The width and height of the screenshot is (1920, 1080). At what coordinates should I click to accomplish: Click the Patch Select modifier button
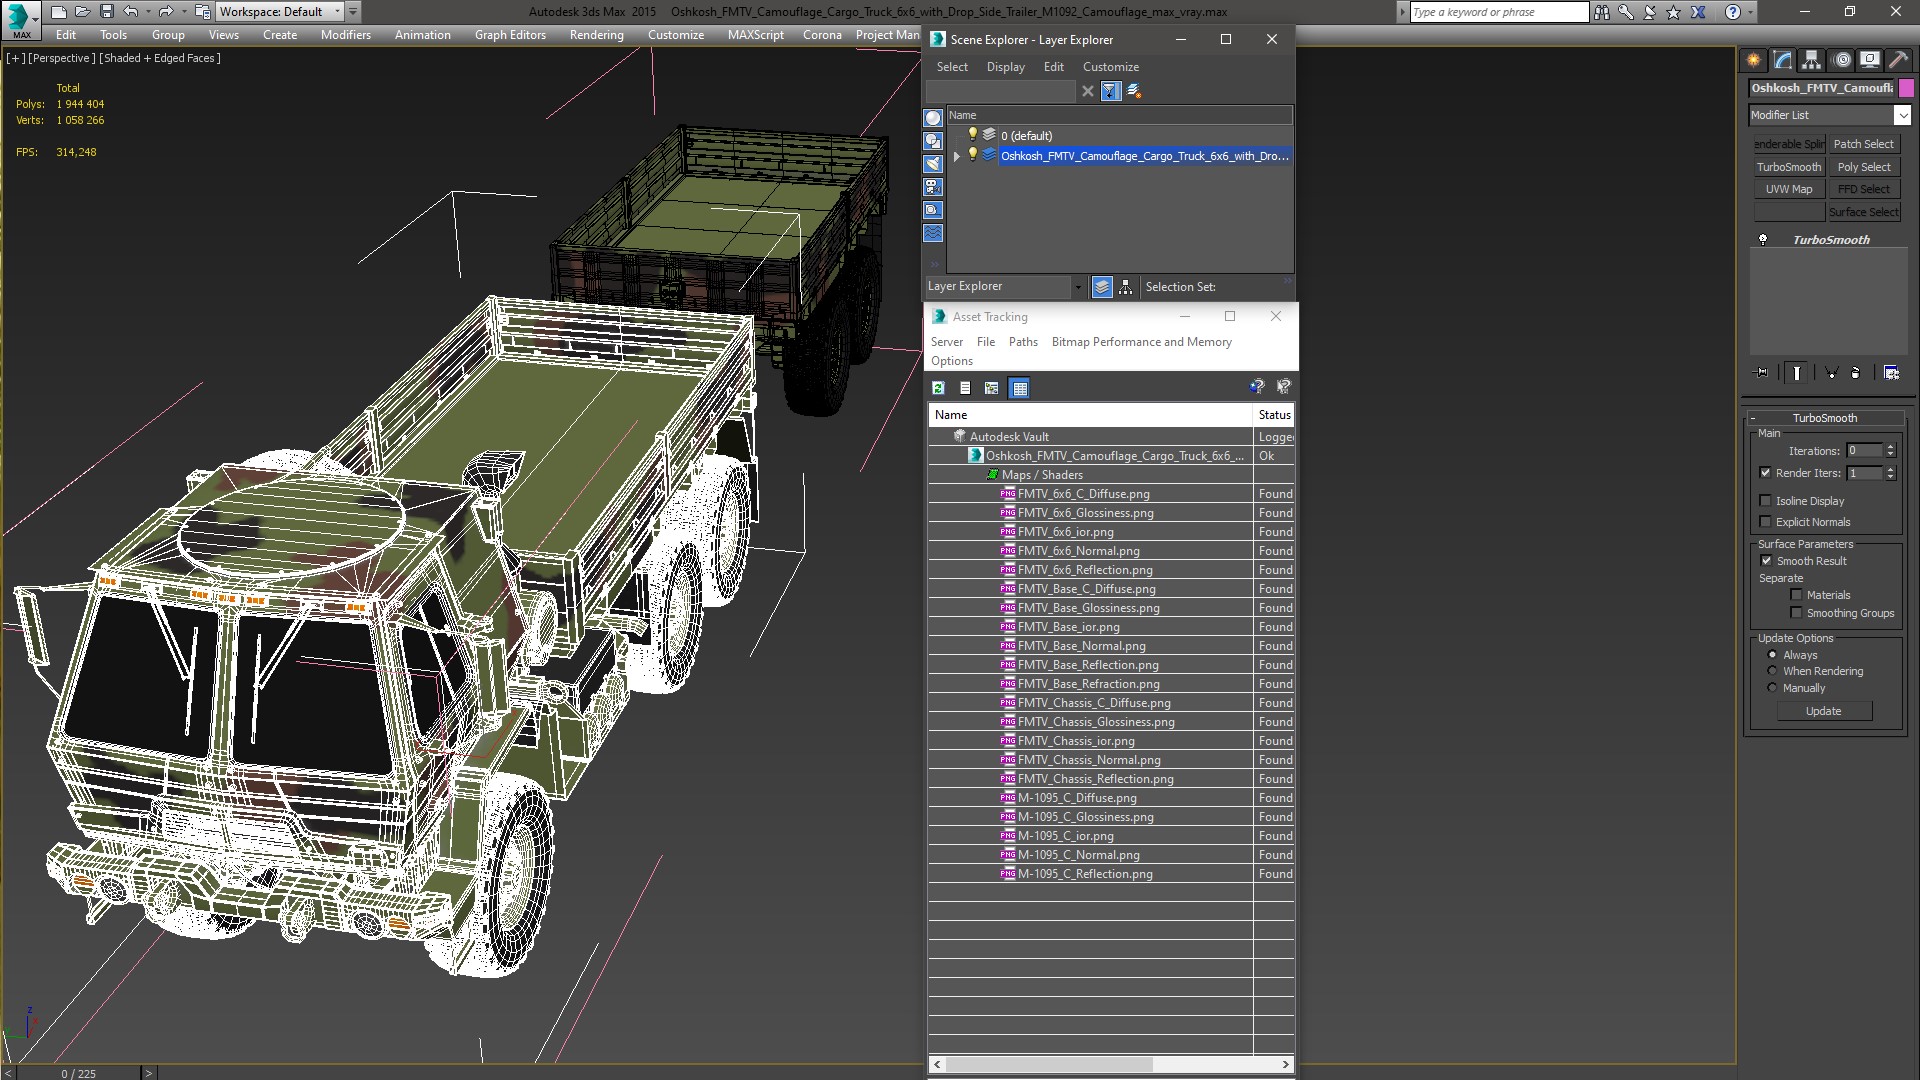click(x=1863, y=144)
